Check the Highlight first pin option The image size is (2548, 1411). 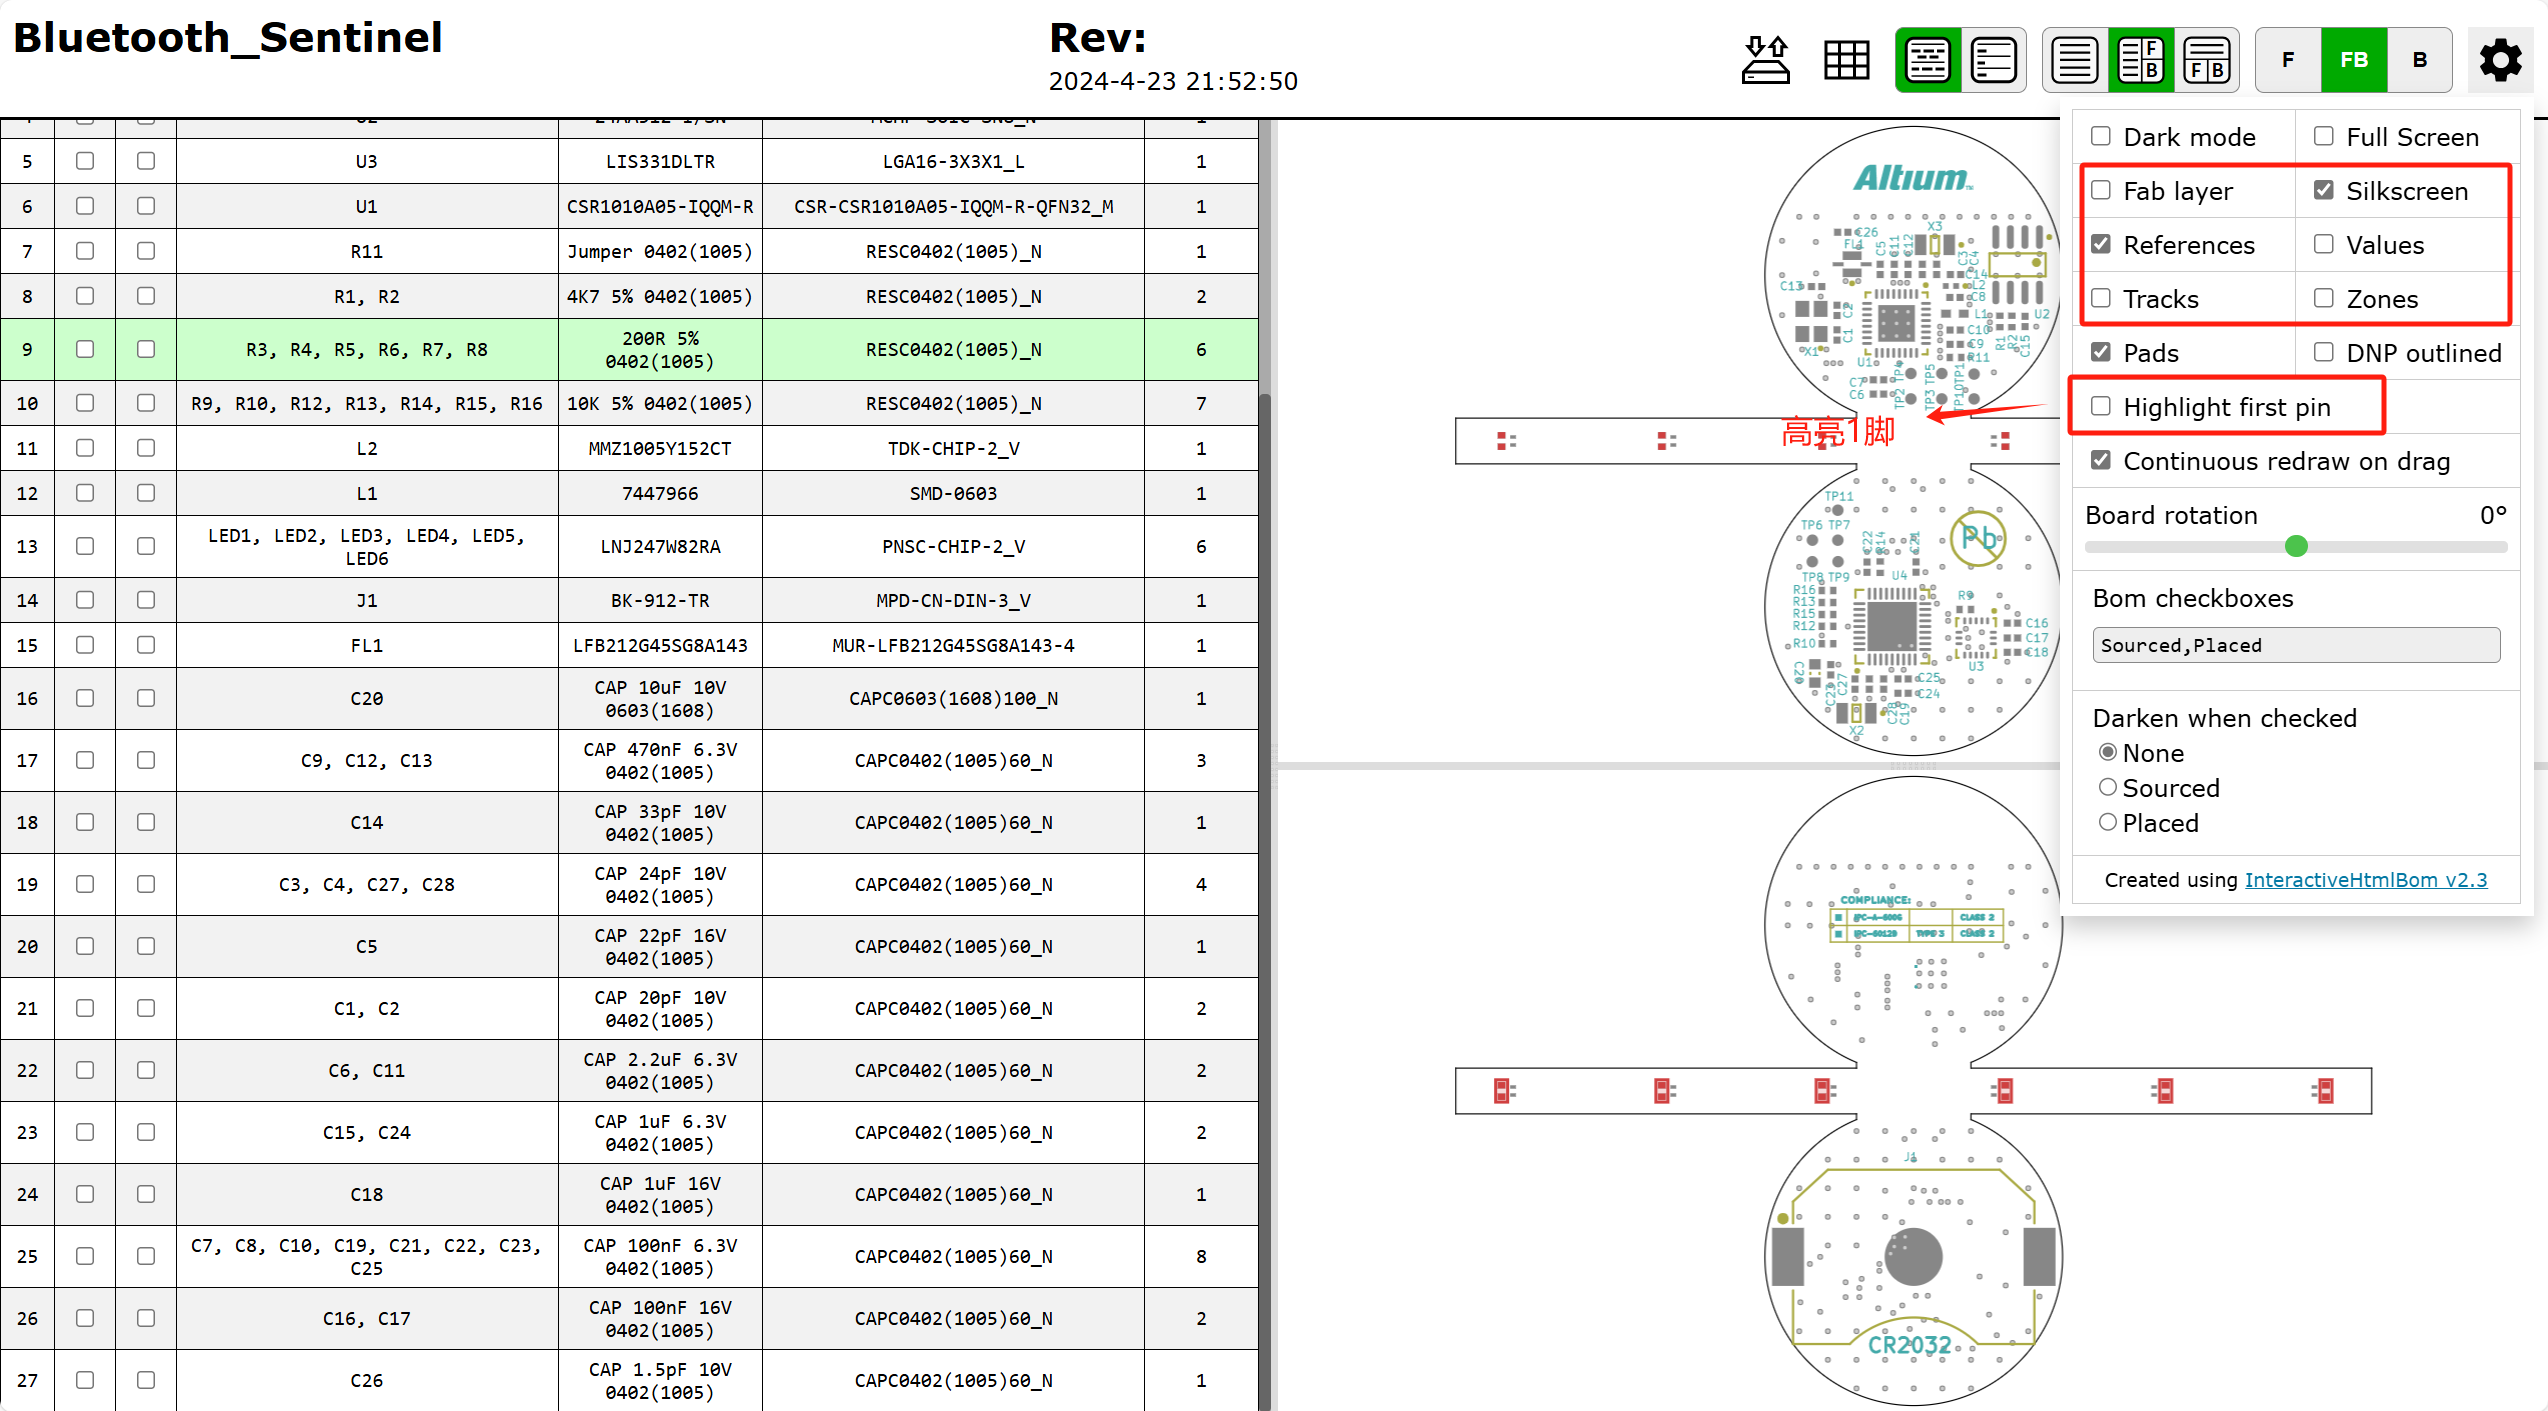tap(2101, 406)
